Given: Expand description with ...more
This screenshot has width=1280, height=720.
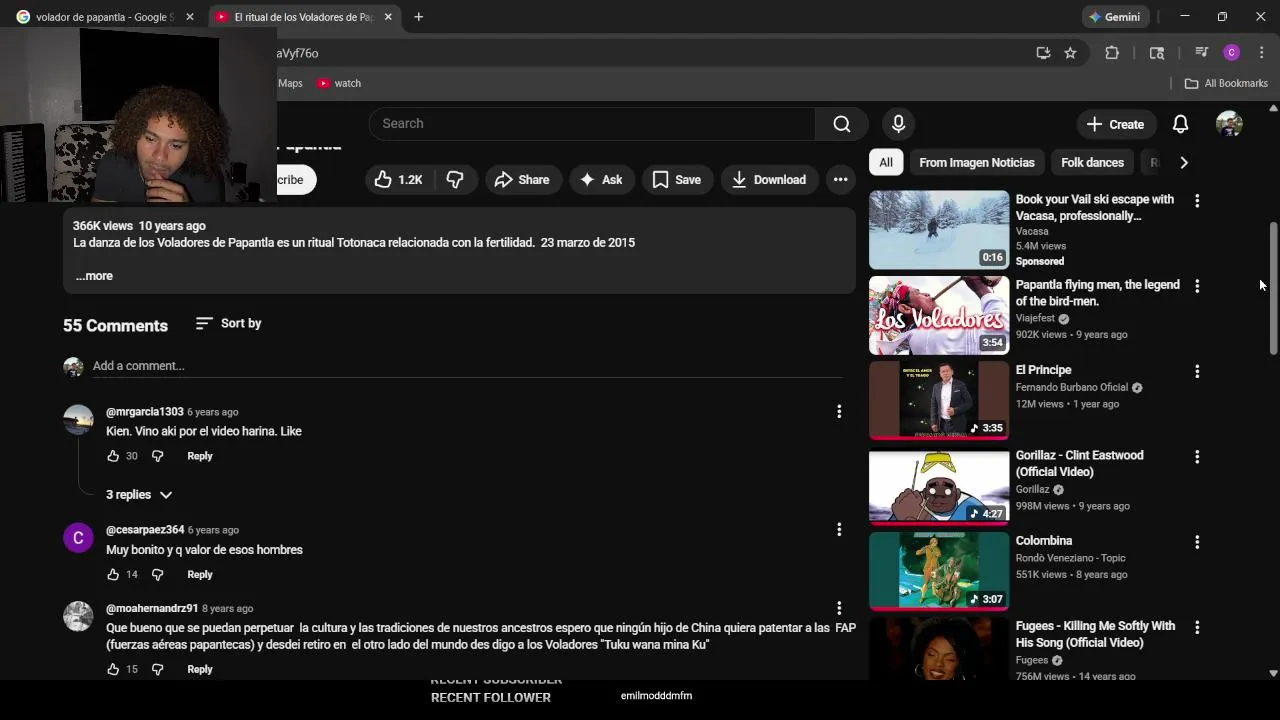Looking at the screenshot, I should 94,276.
